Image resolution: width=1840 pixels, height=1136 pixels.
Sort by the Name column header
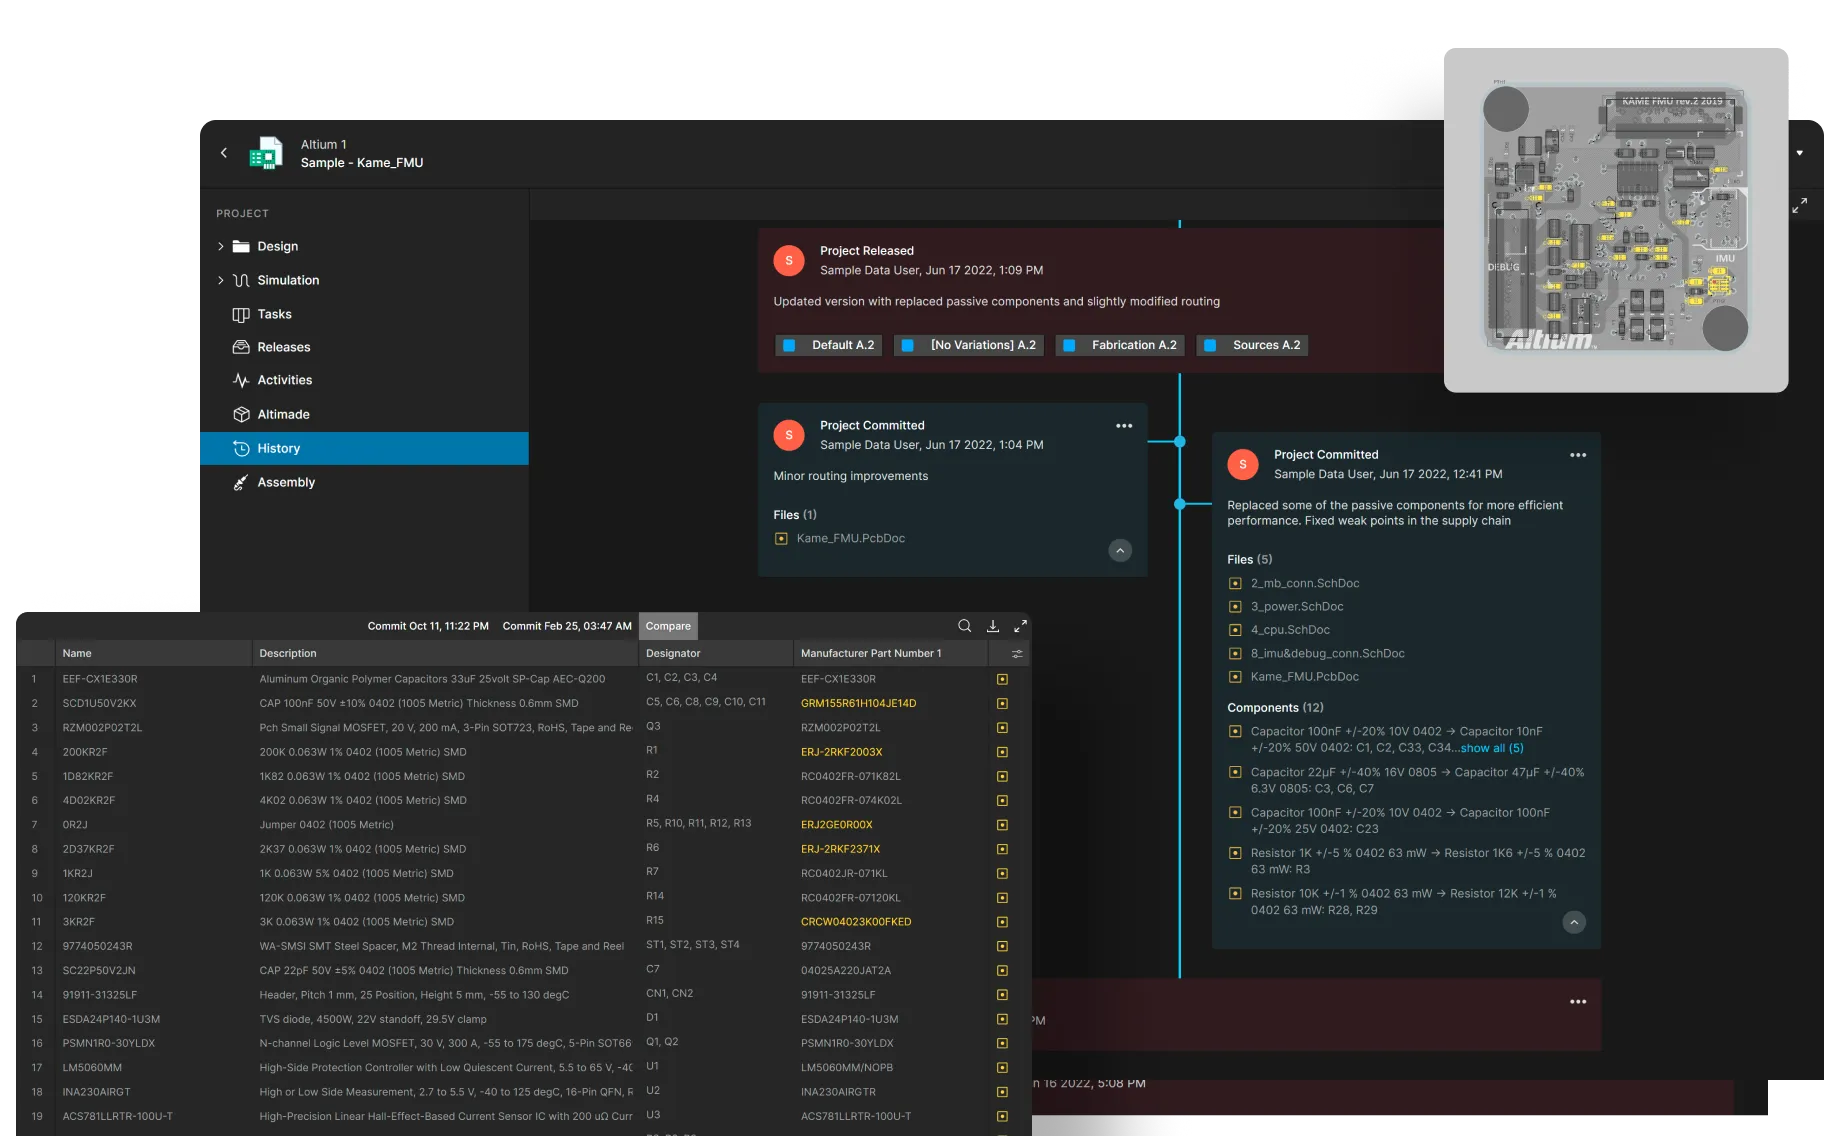153,654
